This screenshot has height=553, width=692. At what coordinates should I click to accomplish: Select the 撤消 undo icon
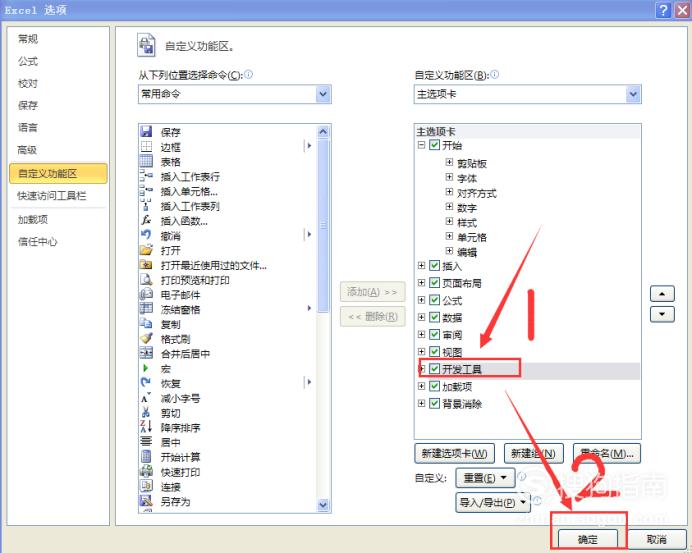[x=146, y=235]
